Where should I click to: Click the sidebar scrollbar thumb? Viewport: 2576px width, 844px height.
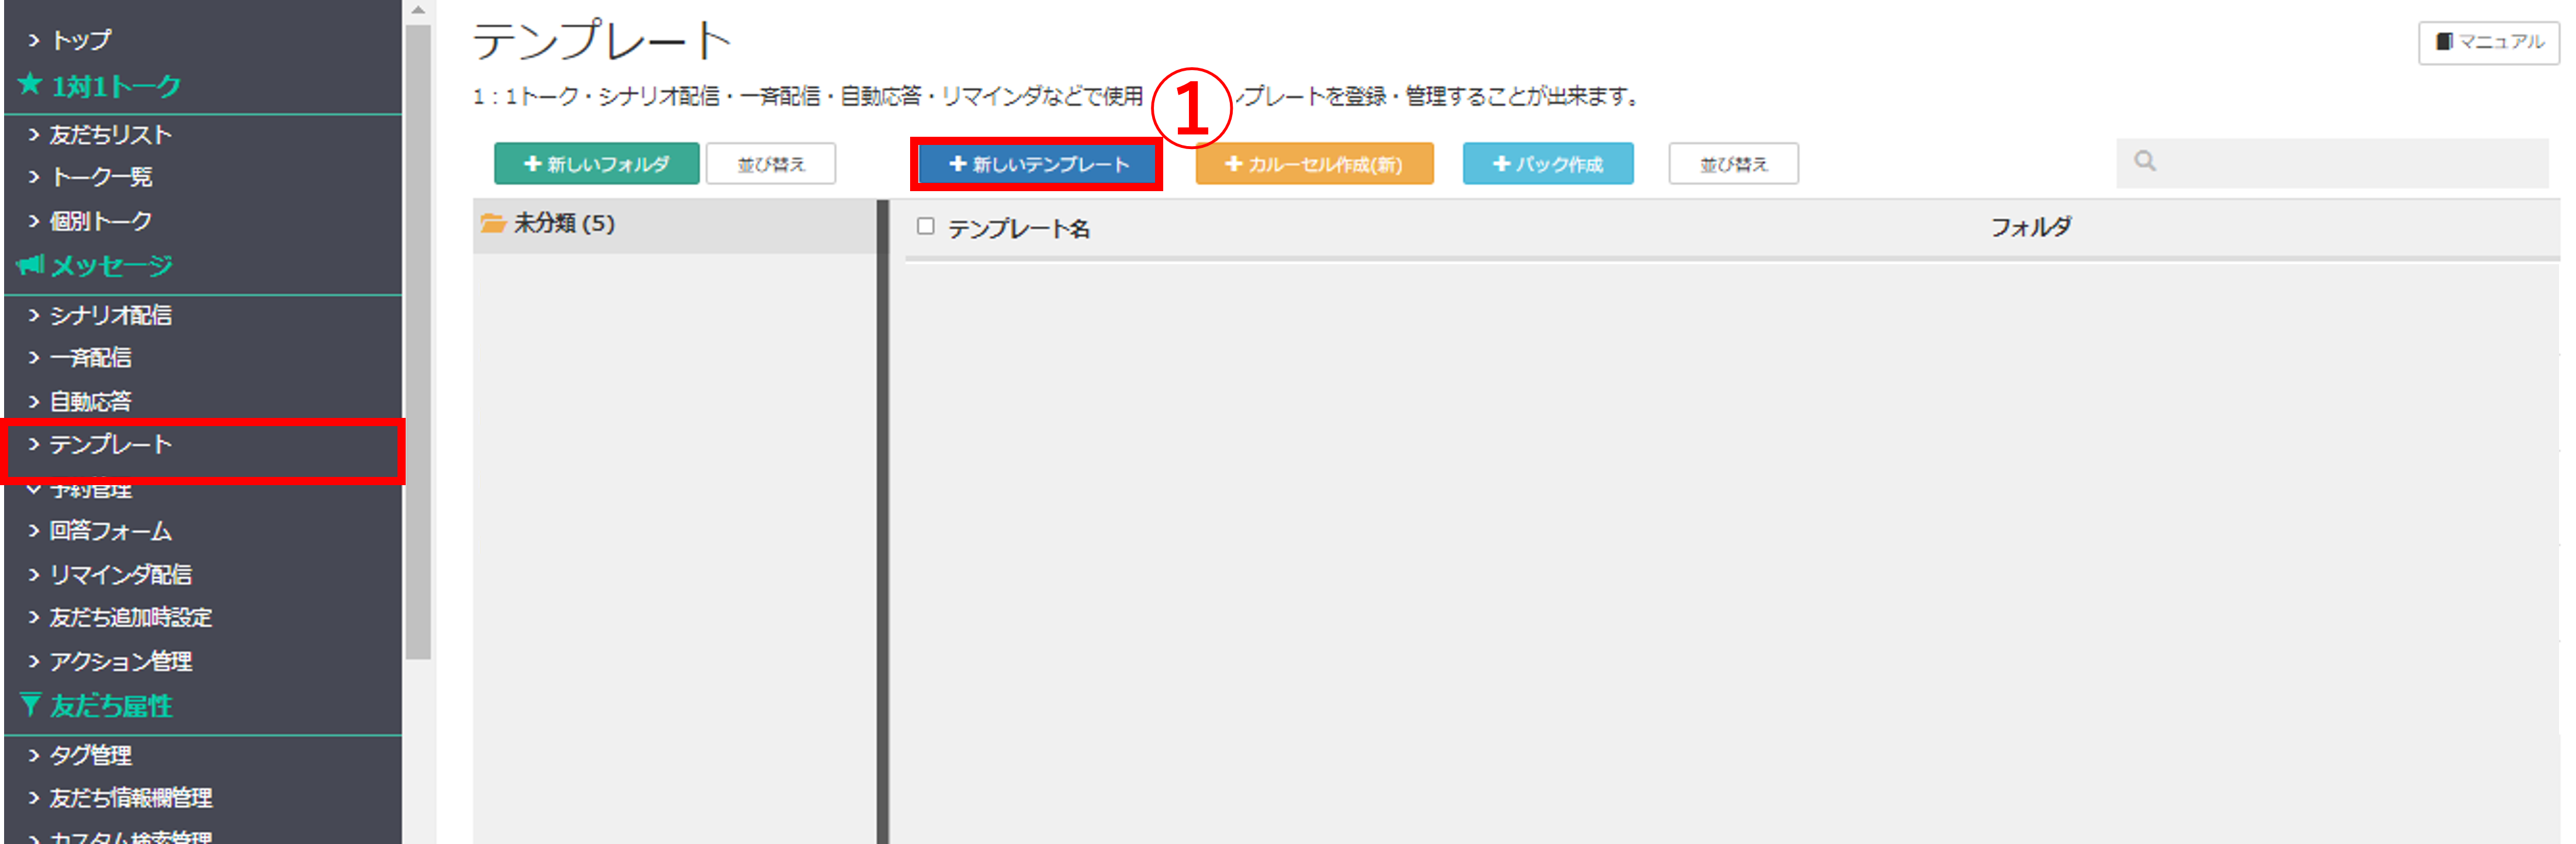[x=418, y=343]
